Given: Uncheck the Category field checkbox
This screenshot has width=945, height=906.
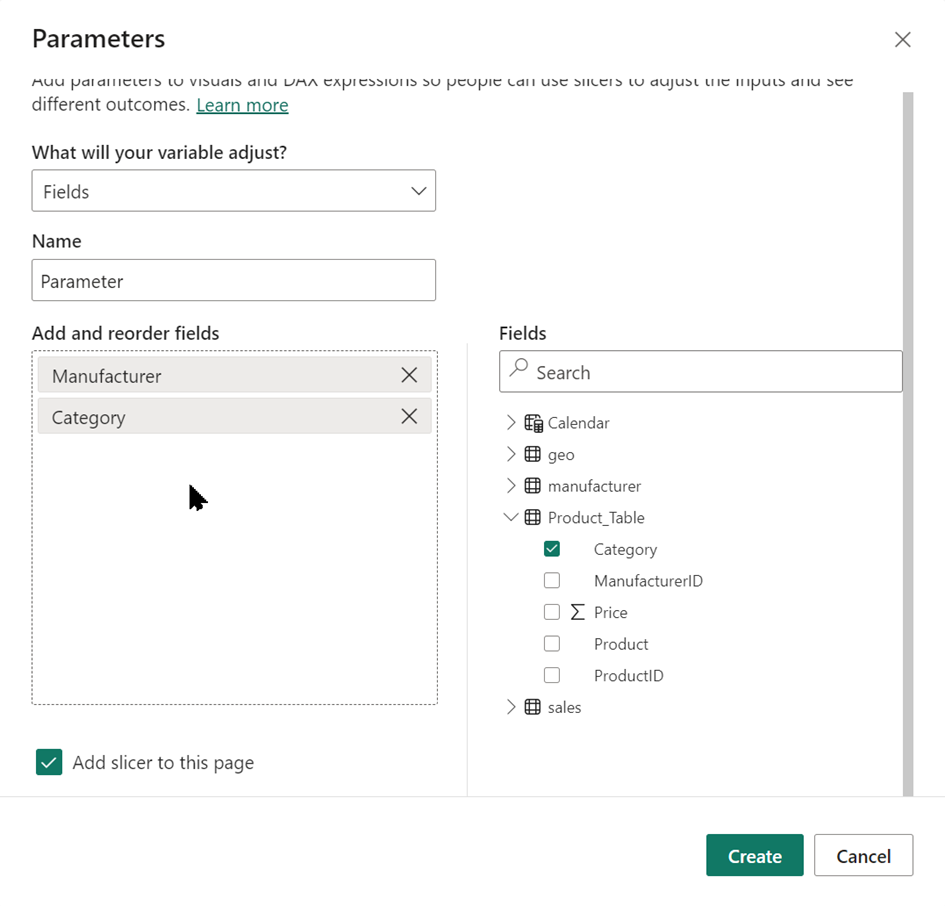Looking at the screenshot, I should pos(552,549).
